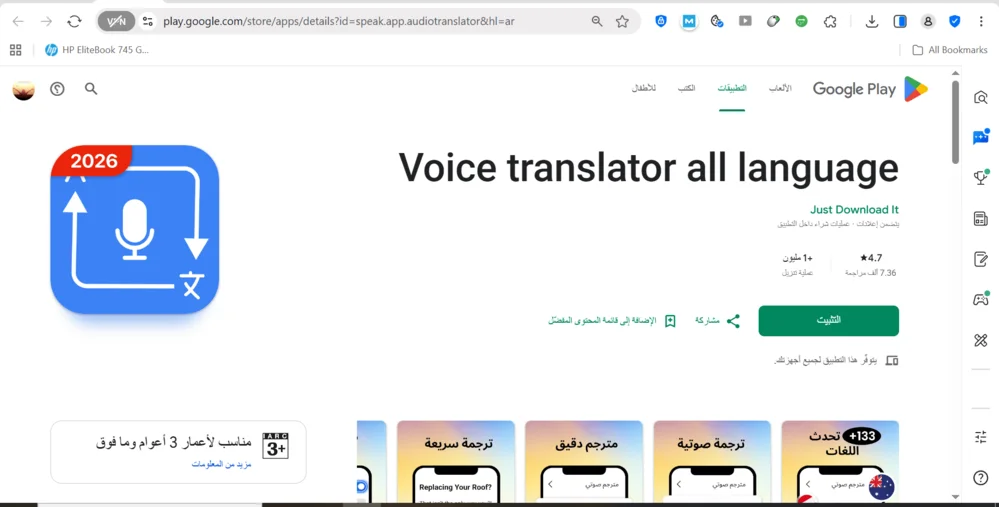
Task: Open the sidebar trophy rewards icon
Action: pyautogui.click(x=981, y=178)
